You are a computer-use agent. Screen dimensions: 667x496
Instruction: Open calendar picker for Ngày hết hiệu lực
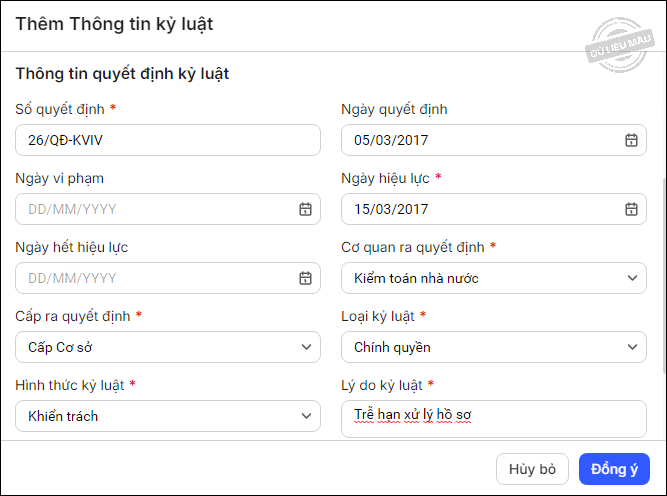click(x=305, y=278)
